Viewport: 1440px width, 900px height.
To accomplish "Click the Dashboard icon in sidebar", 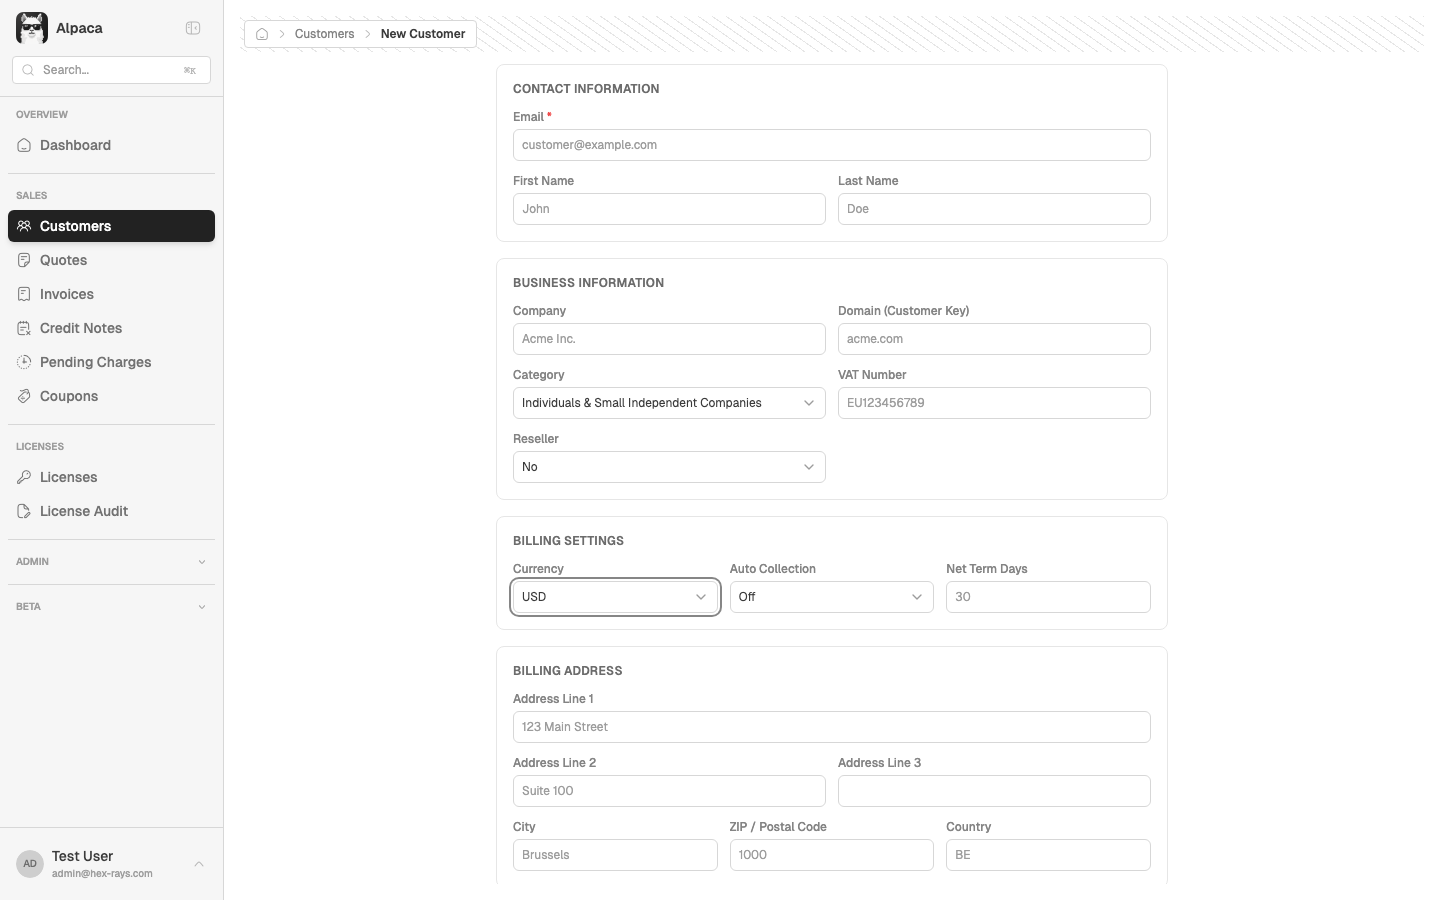I will coord(24,145).
